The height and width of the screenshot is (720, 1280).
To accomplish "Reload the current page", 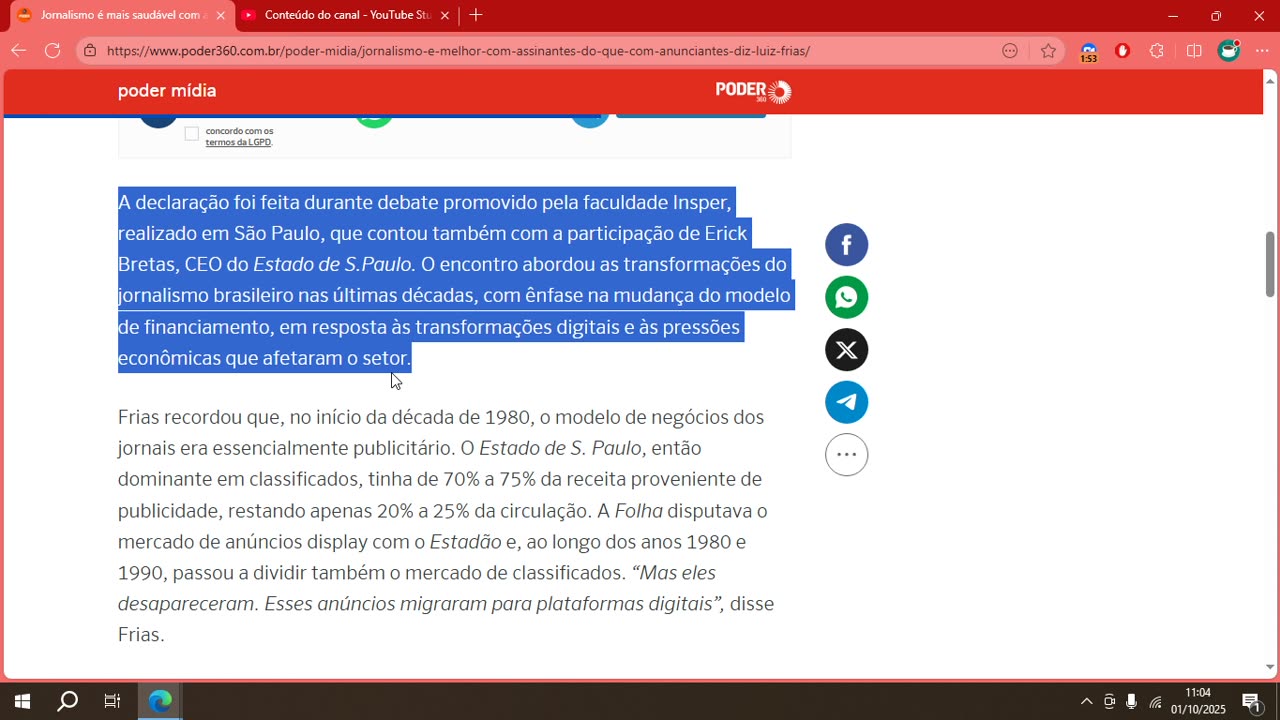I will point(53,51).
